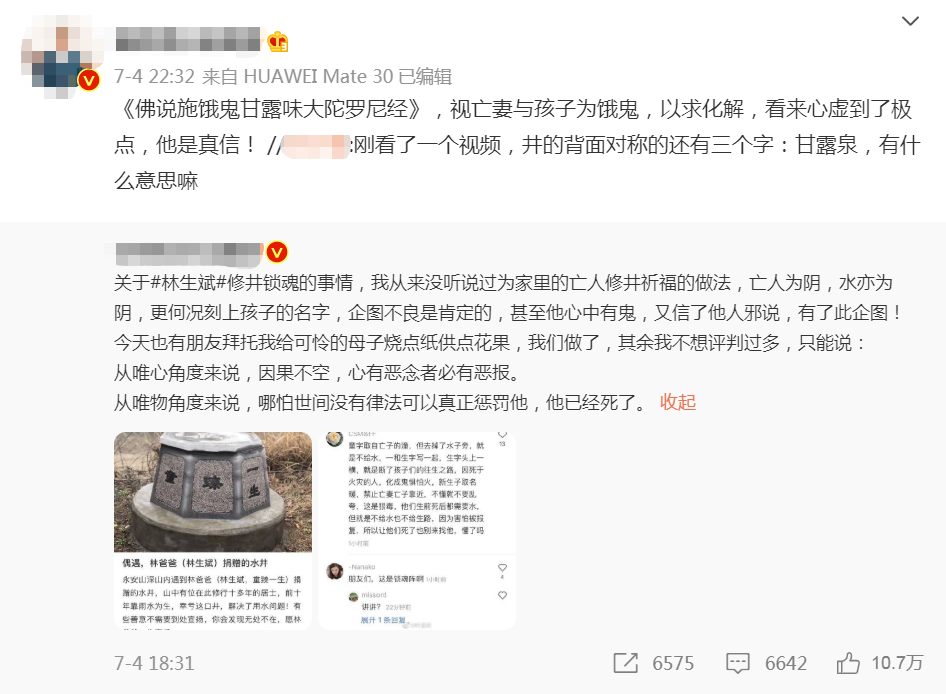The height and width of the screenshot is (694, 946).
Task: Click the 10.7万 likes count
Action: [x=897, y=663]
